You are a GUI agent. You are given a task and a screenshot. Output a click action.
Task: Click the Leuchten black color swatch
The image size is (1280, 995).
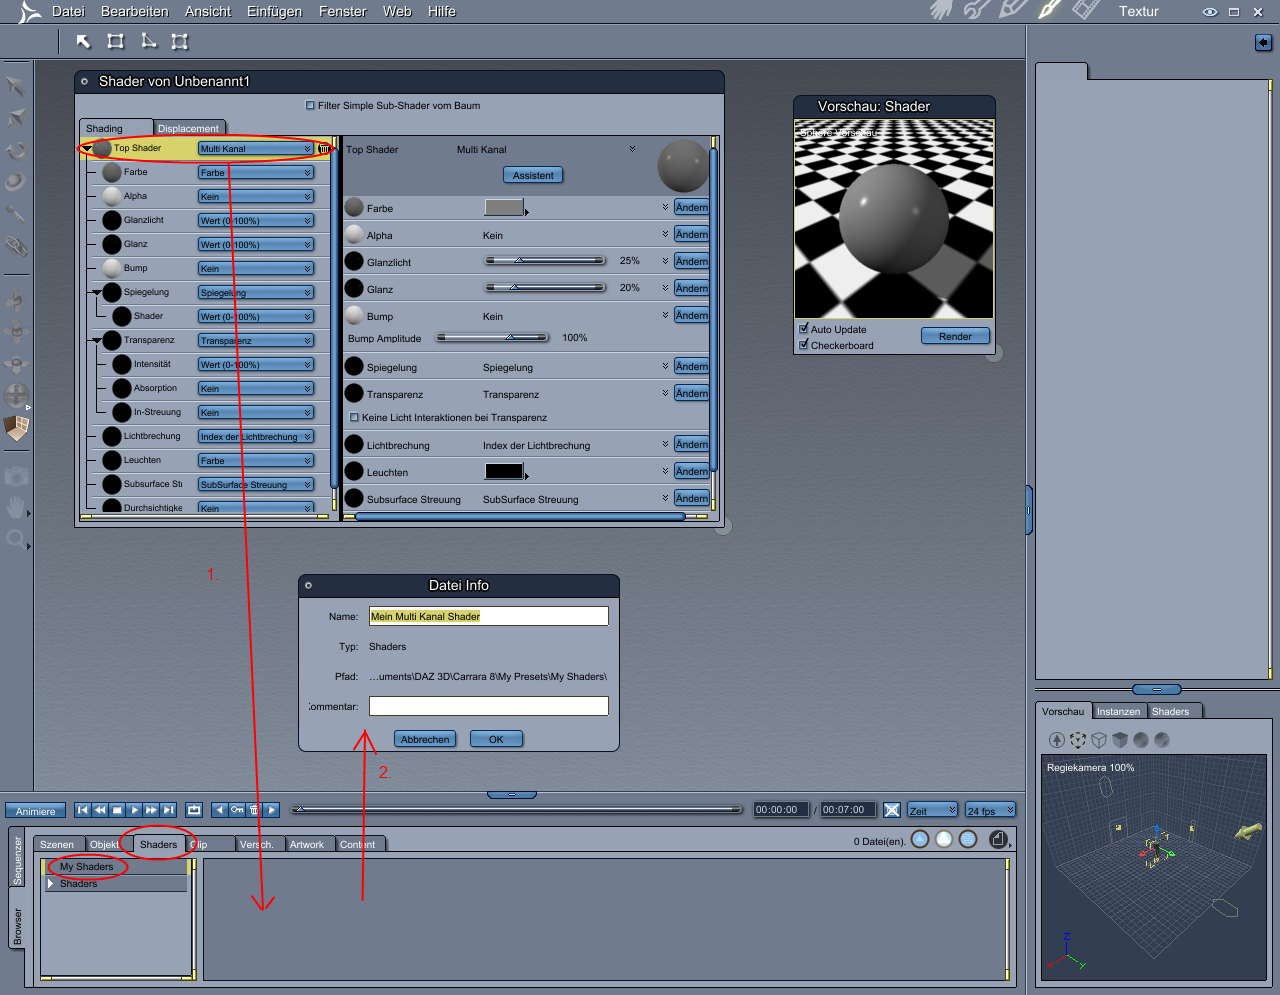[x=504, y=471]
